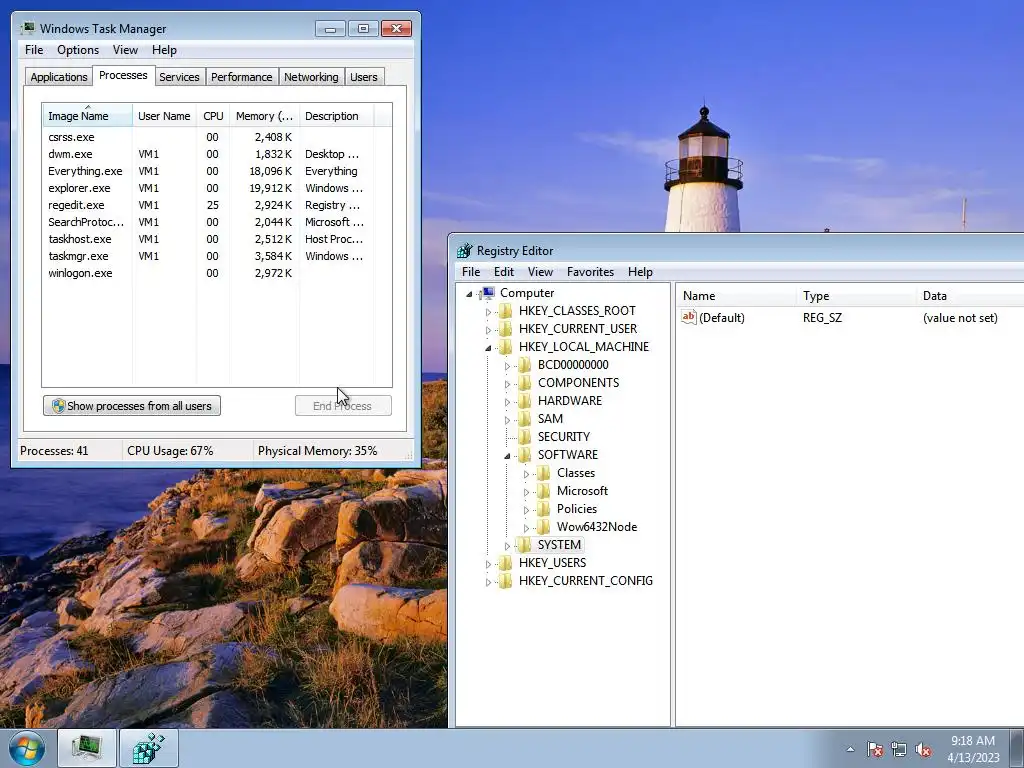Switch to the Performance tab
The width and height of the screenshot is (1024, 768).
[x=242, y=77]
